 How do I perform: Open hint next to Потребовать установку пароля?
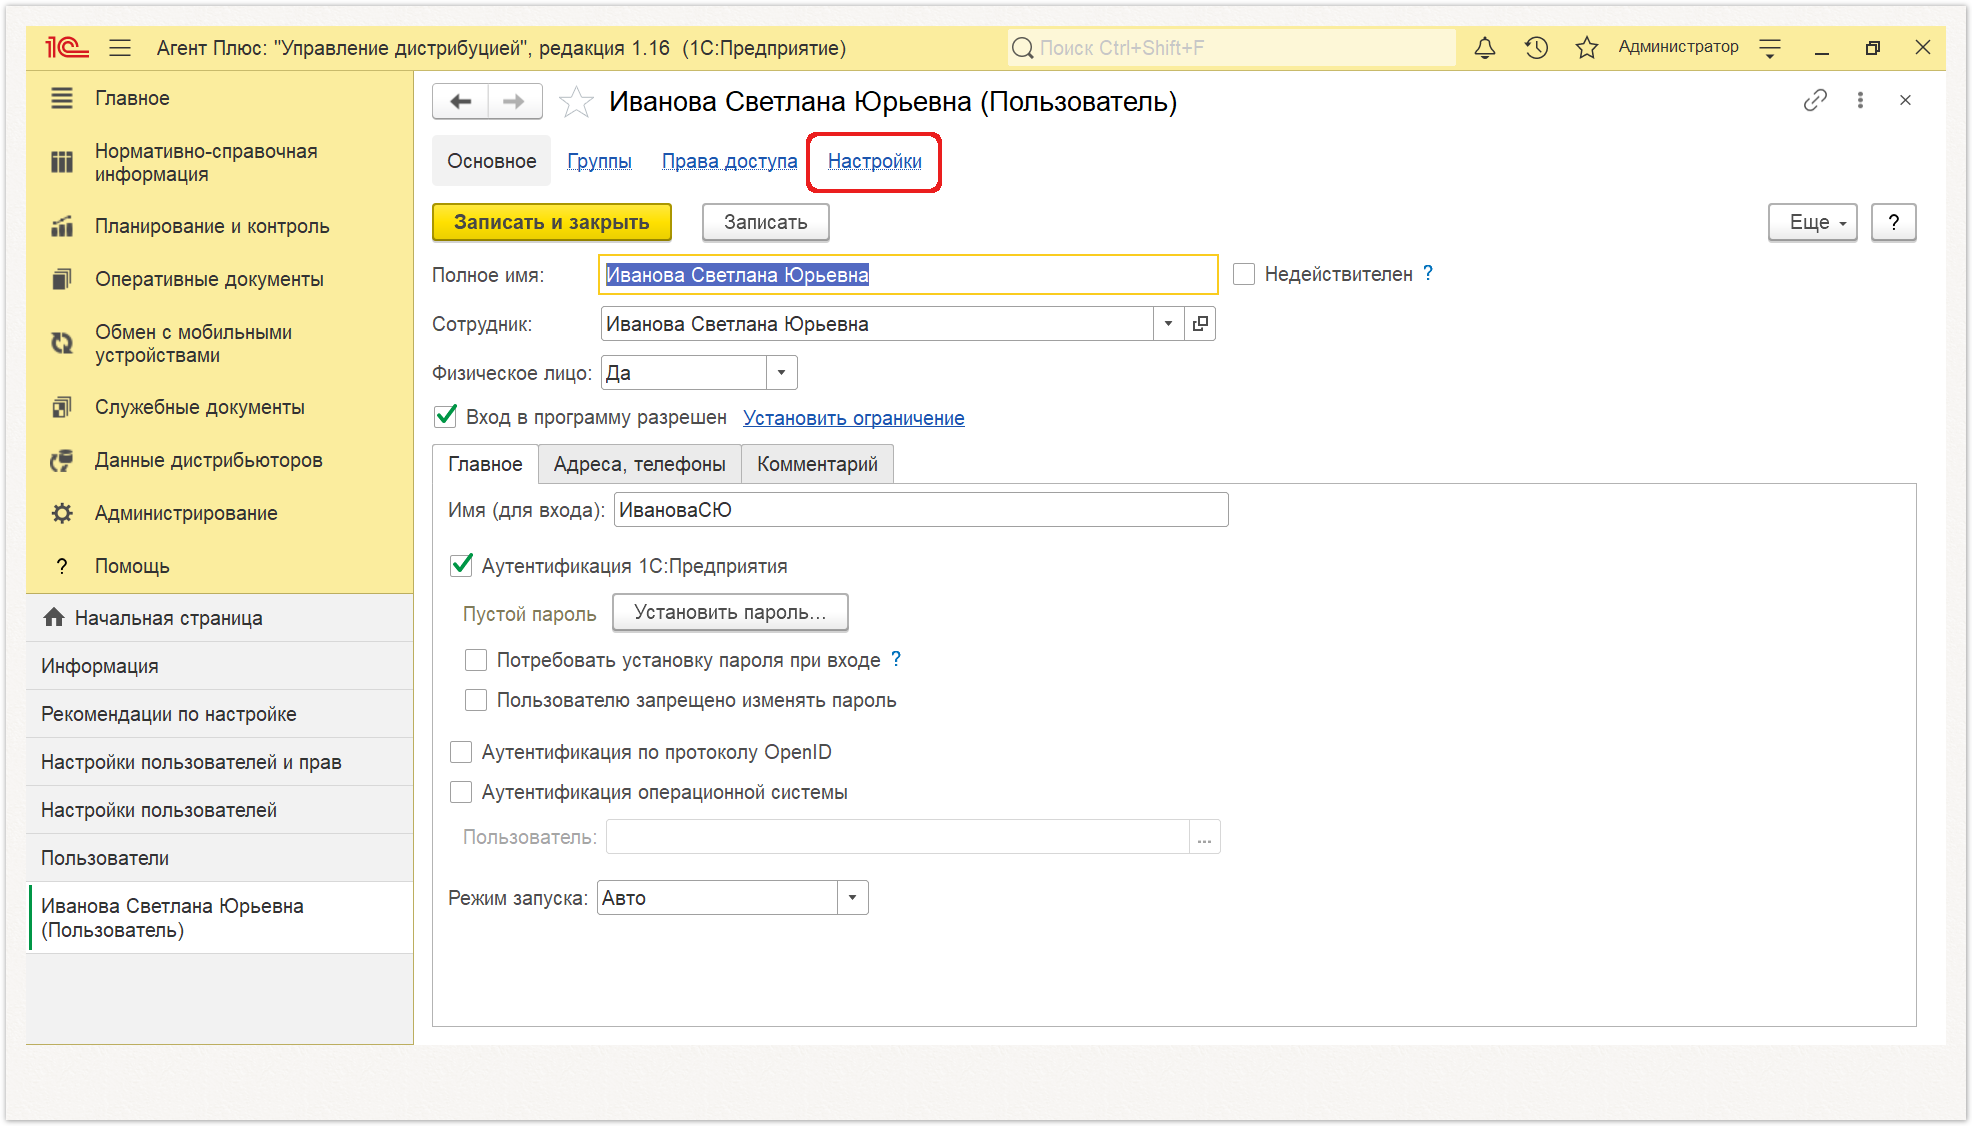point(896,659)
